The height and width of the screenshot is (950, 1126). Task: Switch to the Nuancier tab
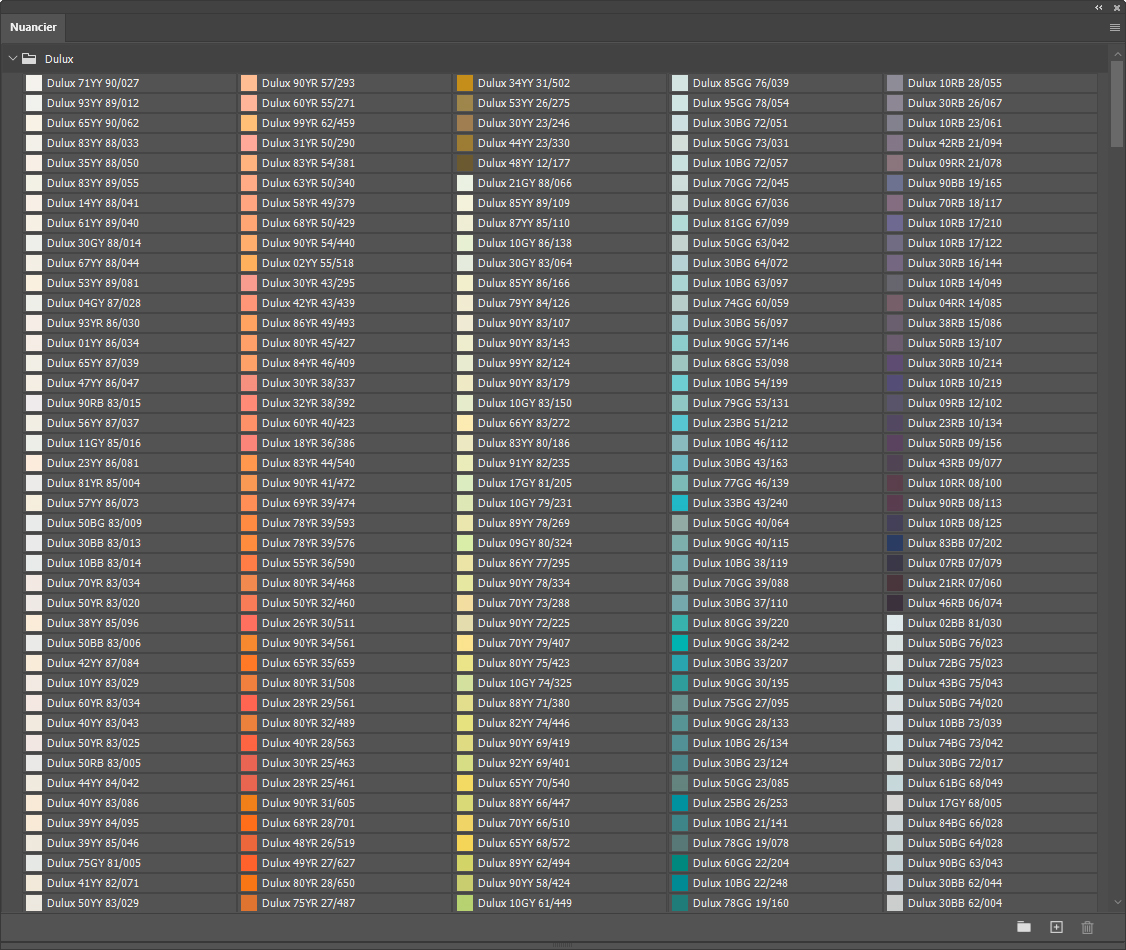pyautogui.click(x=33, y=27)
